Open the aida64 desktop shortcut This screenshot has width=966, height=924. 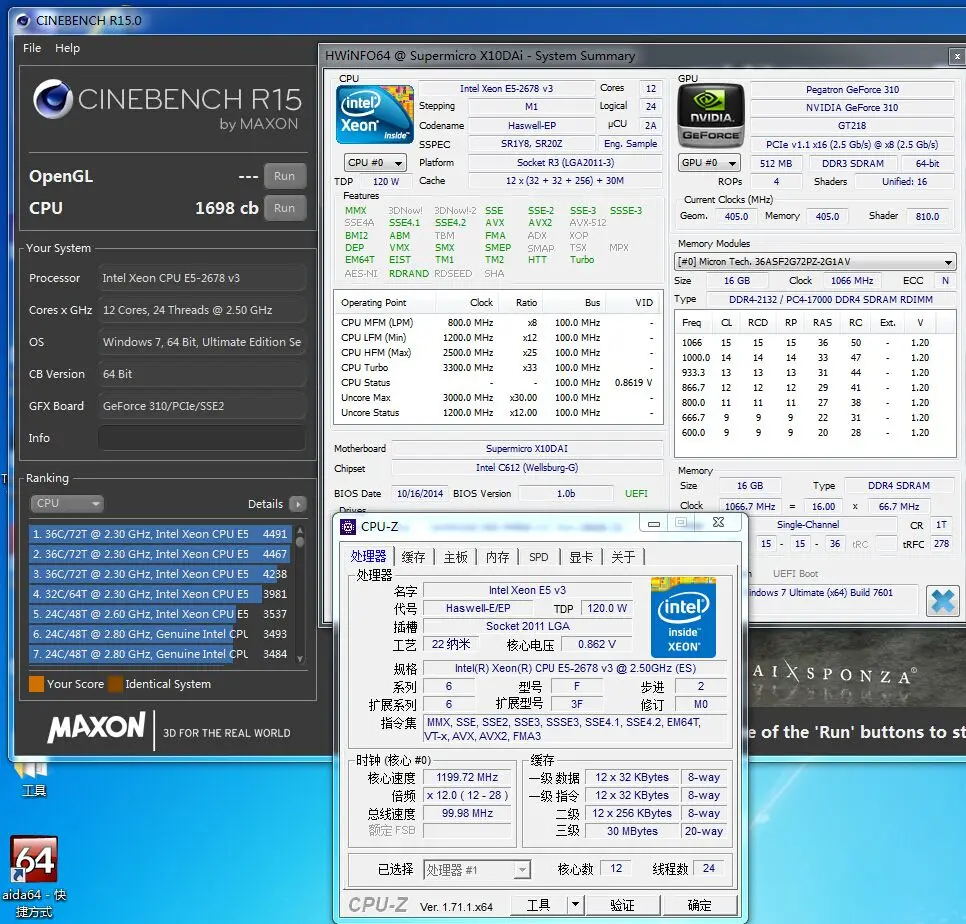click(x=34, y=876)
